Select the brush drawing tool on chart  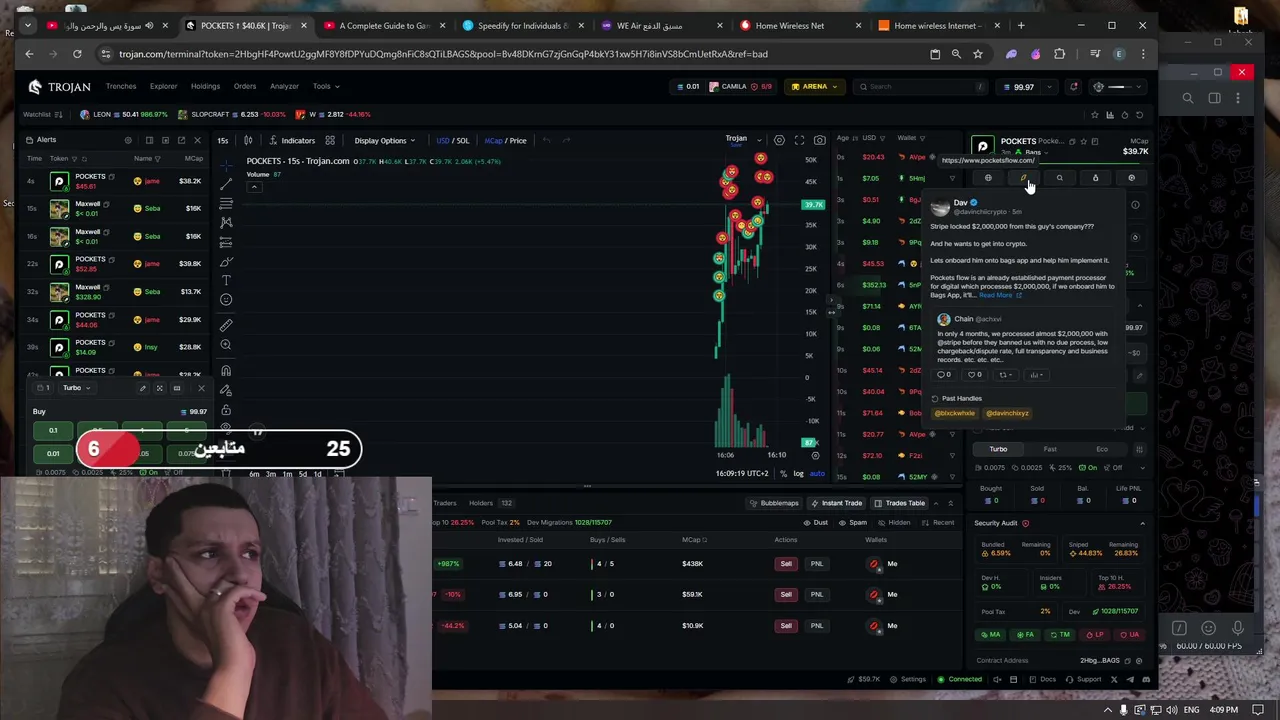click(x=226, y=261)
